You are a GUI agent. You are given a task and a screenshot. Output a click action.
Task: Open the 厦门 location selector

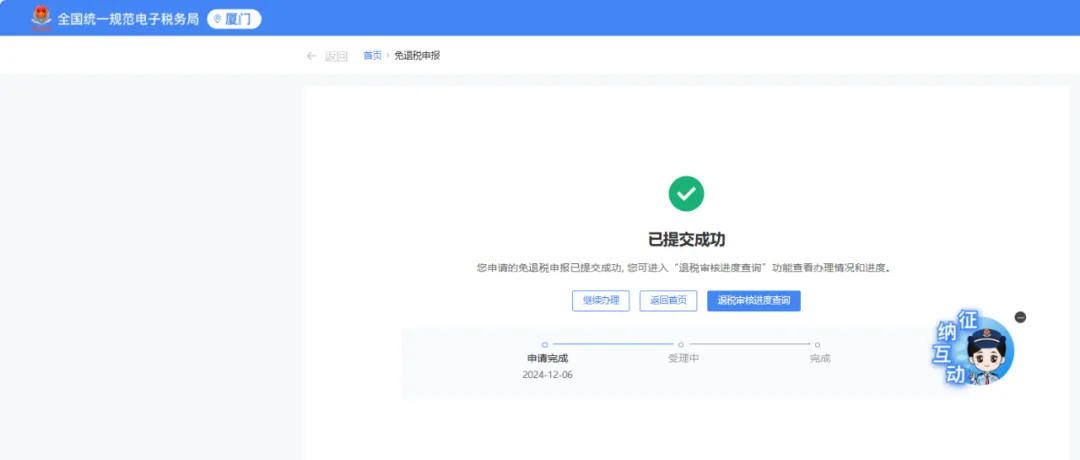tap(234, 19)
